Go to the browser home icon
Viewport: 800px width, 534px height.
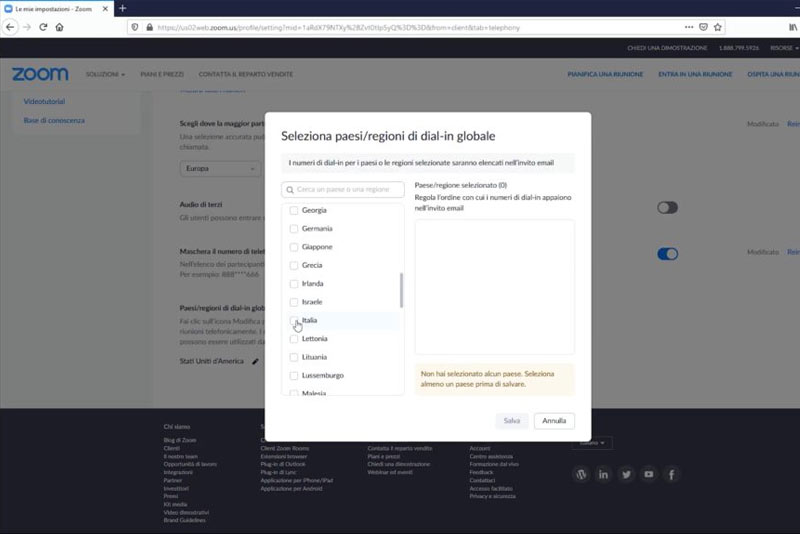pos(60,27)
